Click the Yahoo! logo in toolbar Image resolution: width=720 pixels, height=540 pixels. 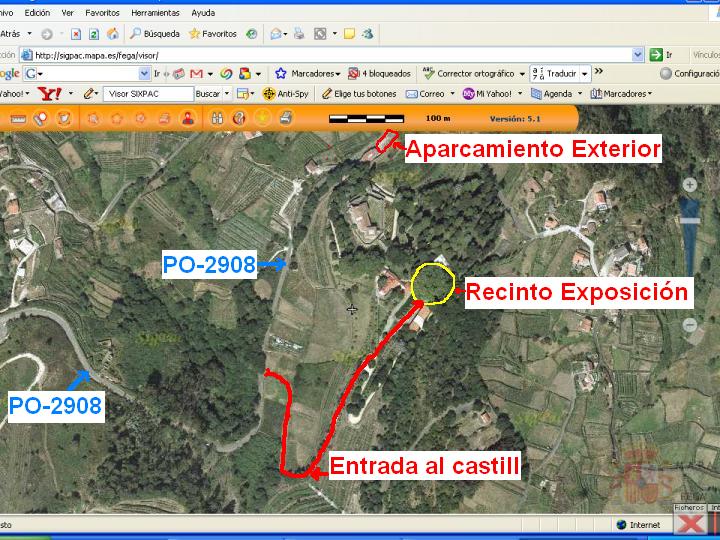coord(49,93)
